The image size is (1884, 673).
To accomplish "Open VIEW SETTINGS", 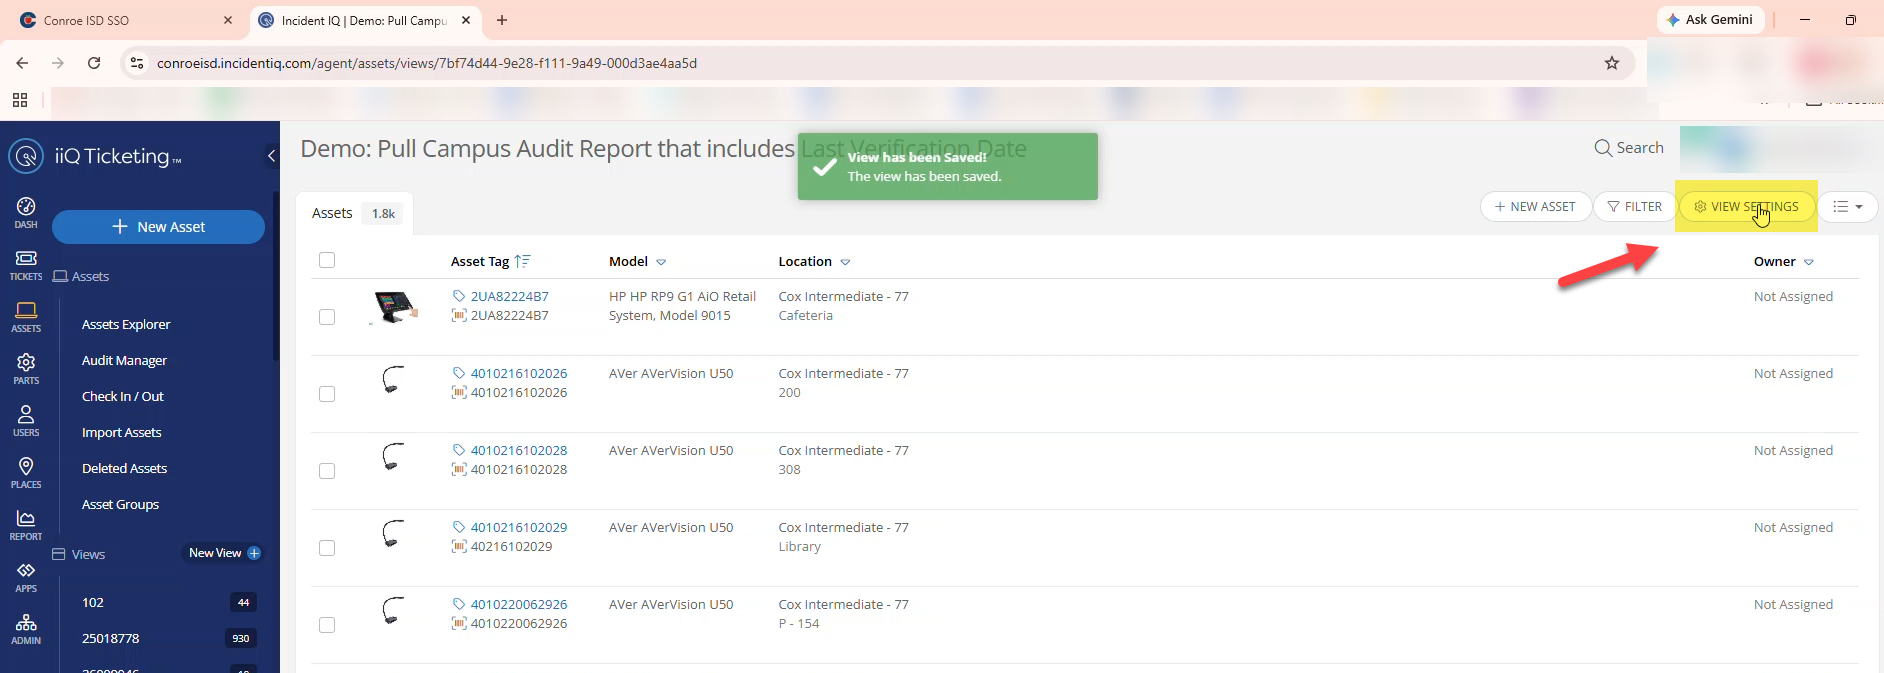I will [1746, 207].
